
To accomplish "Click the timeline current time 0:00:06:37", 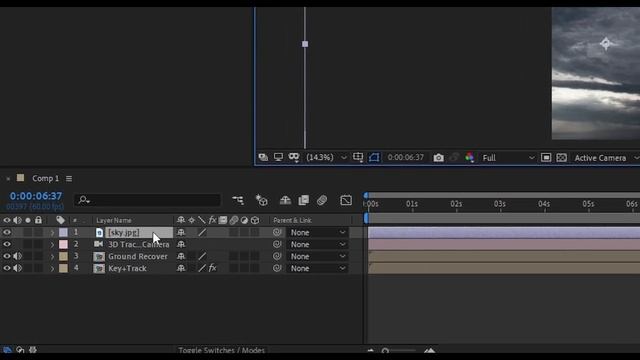I will pos(36,196).
